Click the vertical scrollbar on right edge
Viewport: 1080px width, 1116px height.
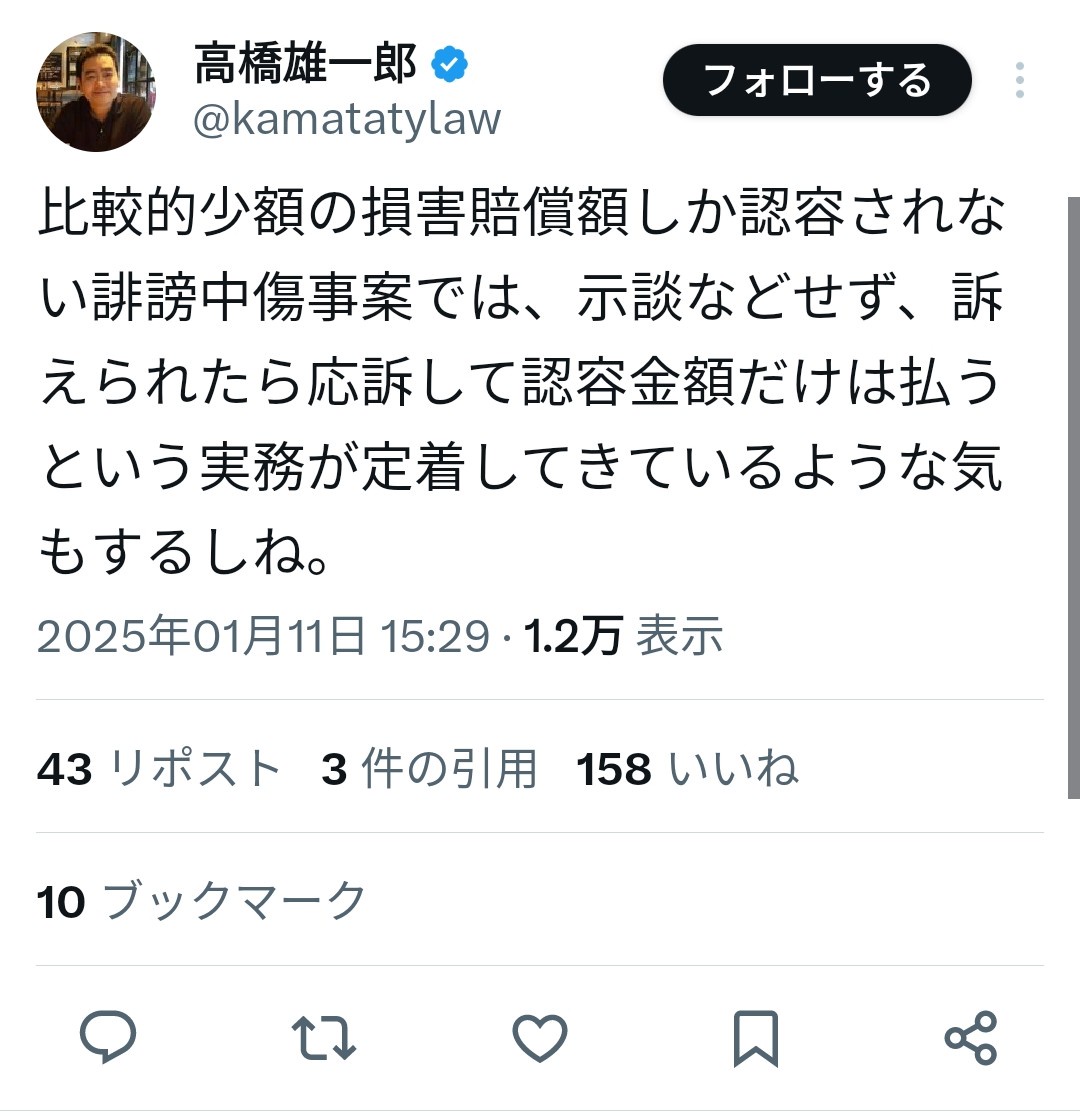tap(1074, 498)
